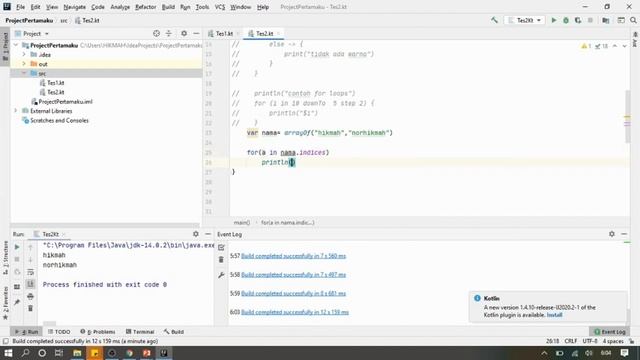The width and height of the screenshot is (640, 360).
Task: Open Run panel settings gear
Action: pos(196,234)
